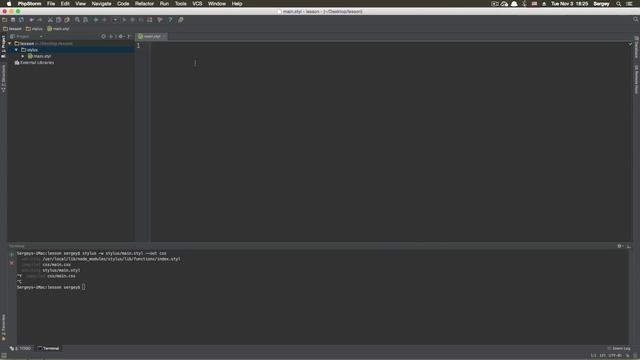The height and width of the screenshot is (360, 640).
Task: Open the TODO tool window tab
Action: tap(20, 348)
